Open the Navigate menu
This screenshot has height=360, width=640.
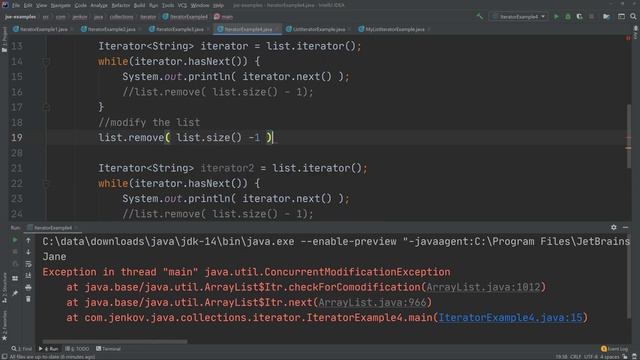click(60, 5)
